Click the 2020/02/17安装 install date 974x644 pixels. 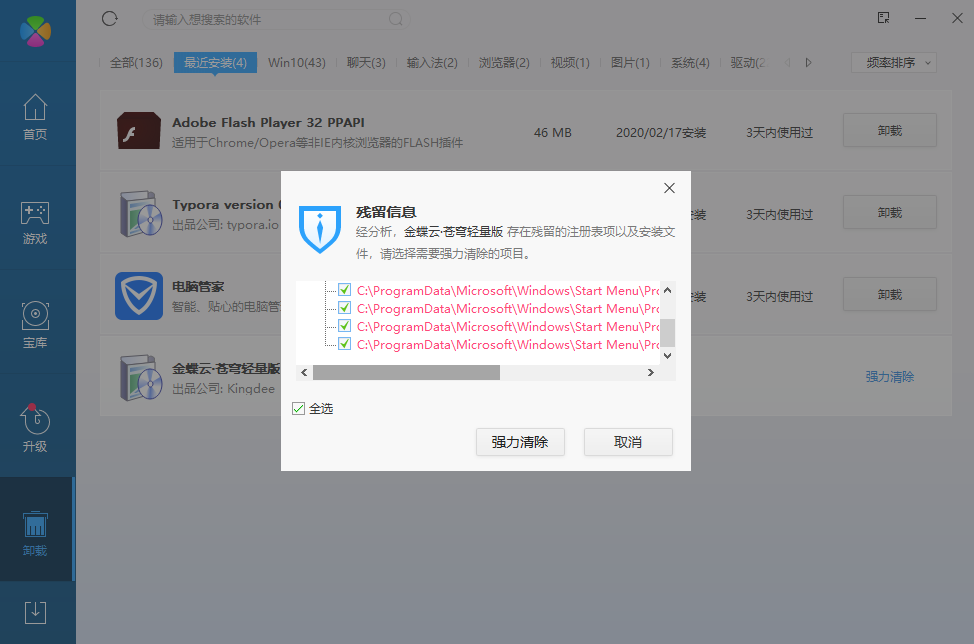pos(661,133)
